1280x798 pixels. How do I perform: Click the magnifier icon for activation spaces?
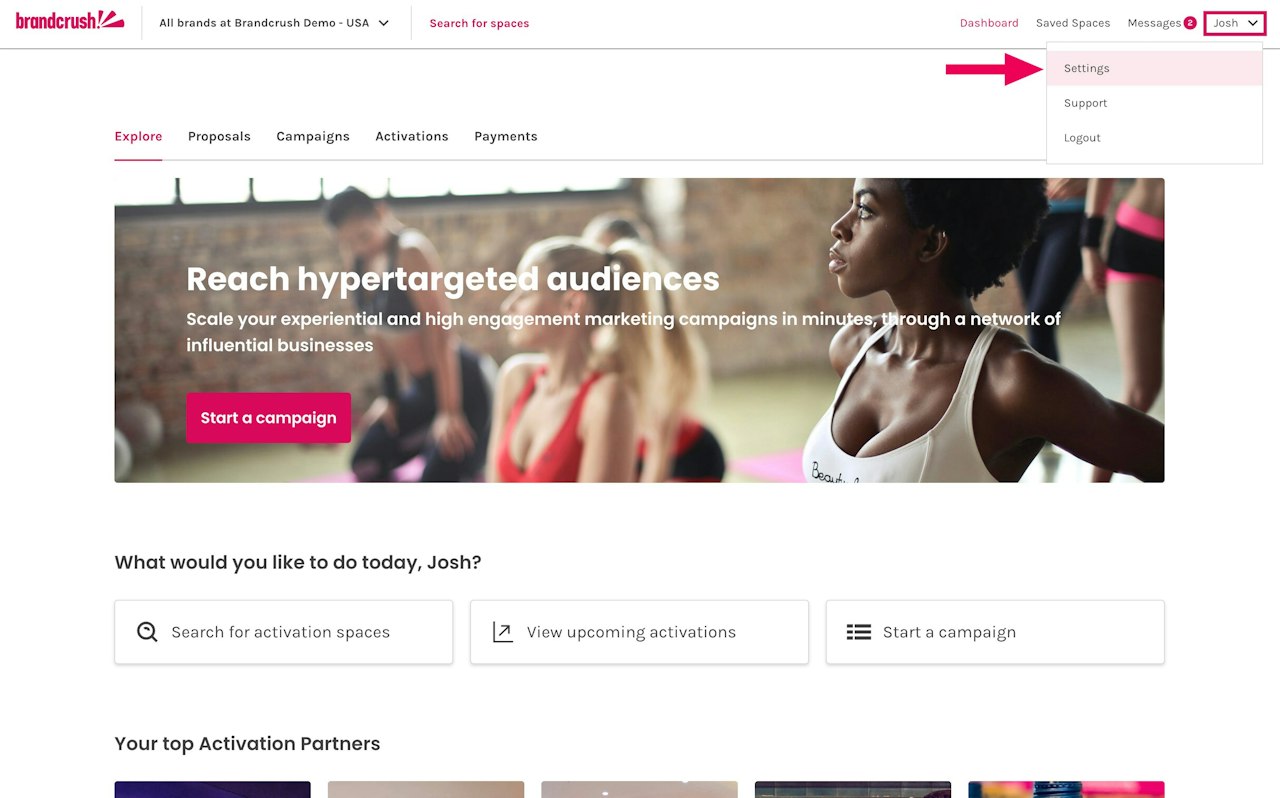click(x=147, y=632)
